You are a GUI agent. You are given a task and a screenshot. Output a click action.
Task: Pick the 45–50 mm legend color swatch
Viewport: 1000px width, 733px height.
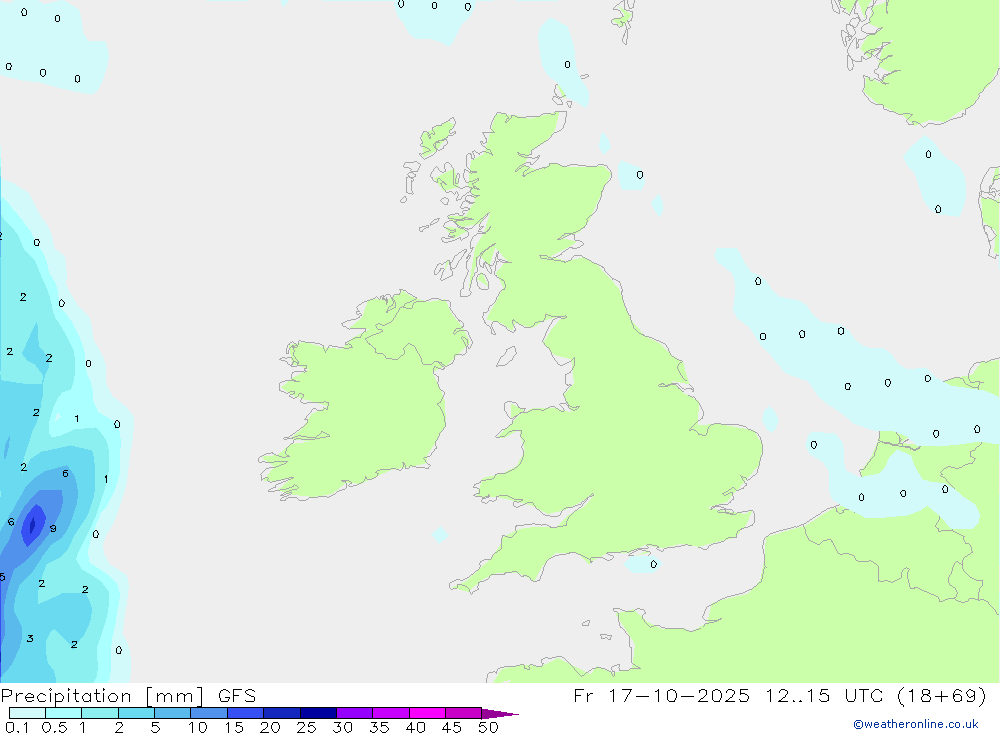(464, 713)
